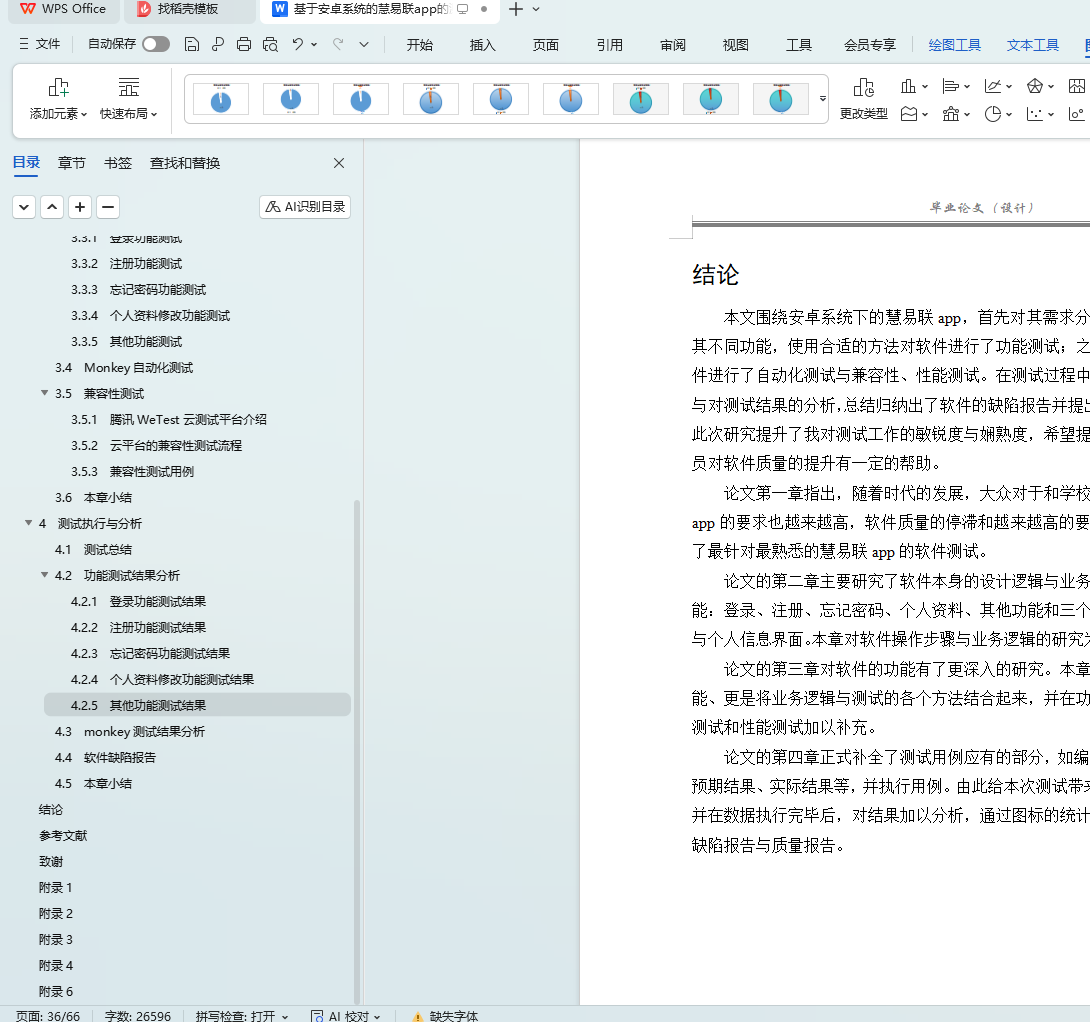This screenshot has height=1022, width=1090.
Task: Toggle the 自动保存 autosave switch
Action: (x=155, y=44)
